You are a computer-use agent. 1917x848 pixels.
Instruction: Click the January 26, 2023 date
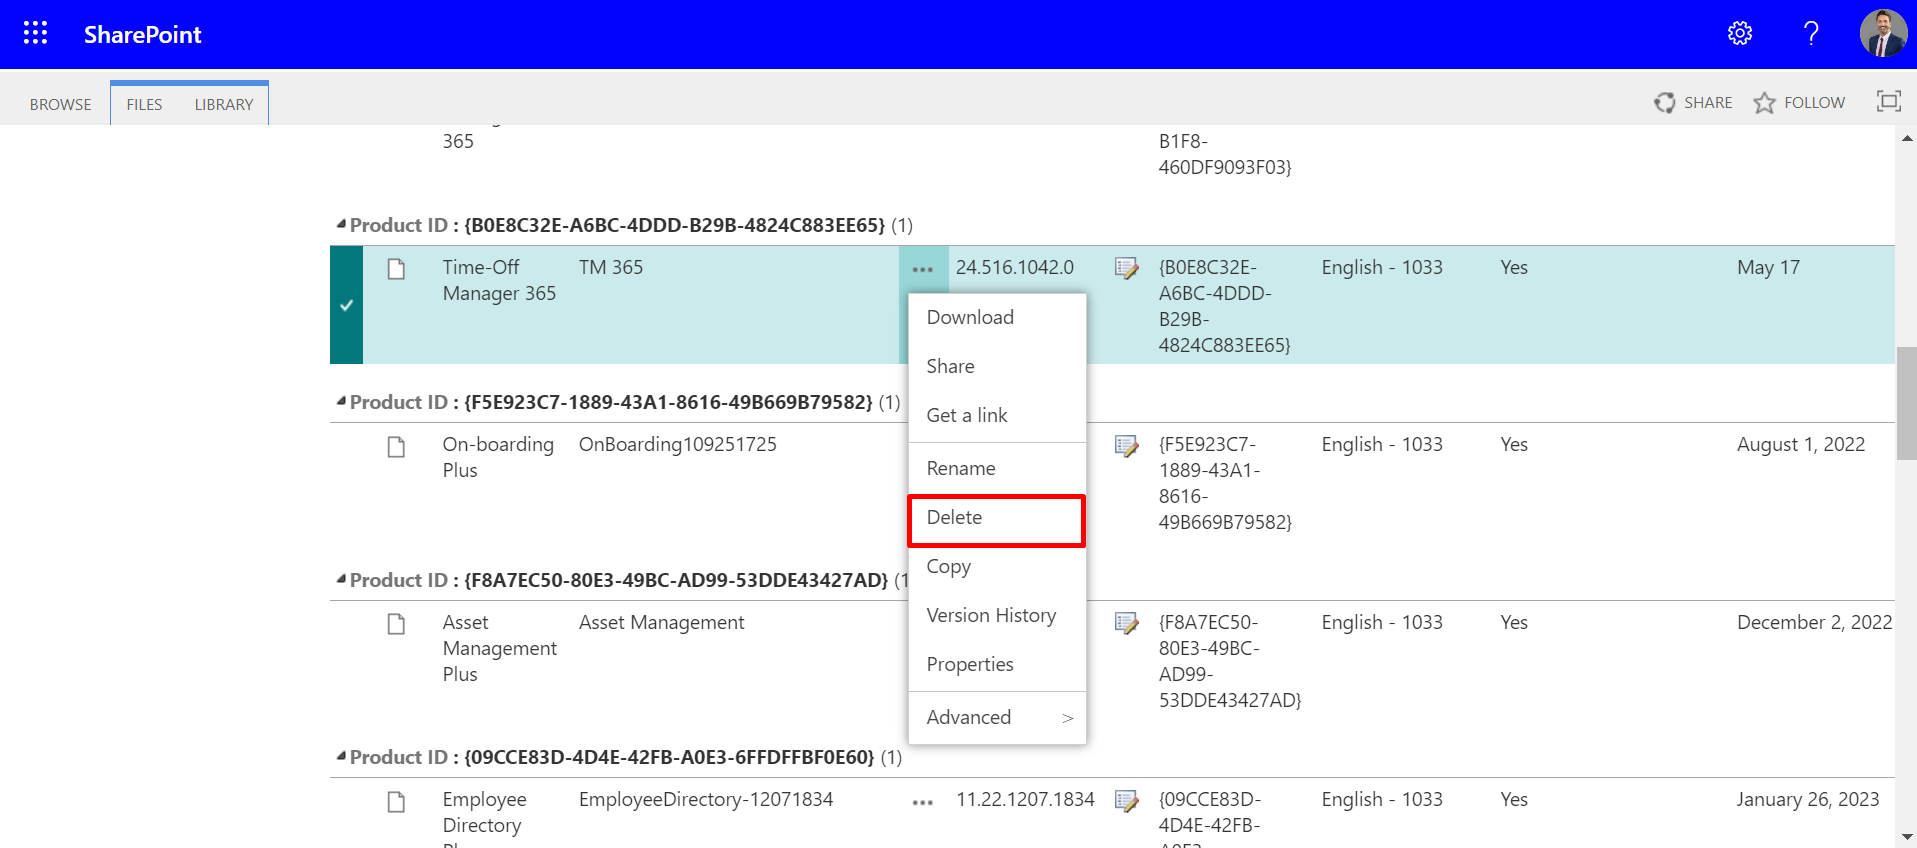click(x=1807, y=799)
